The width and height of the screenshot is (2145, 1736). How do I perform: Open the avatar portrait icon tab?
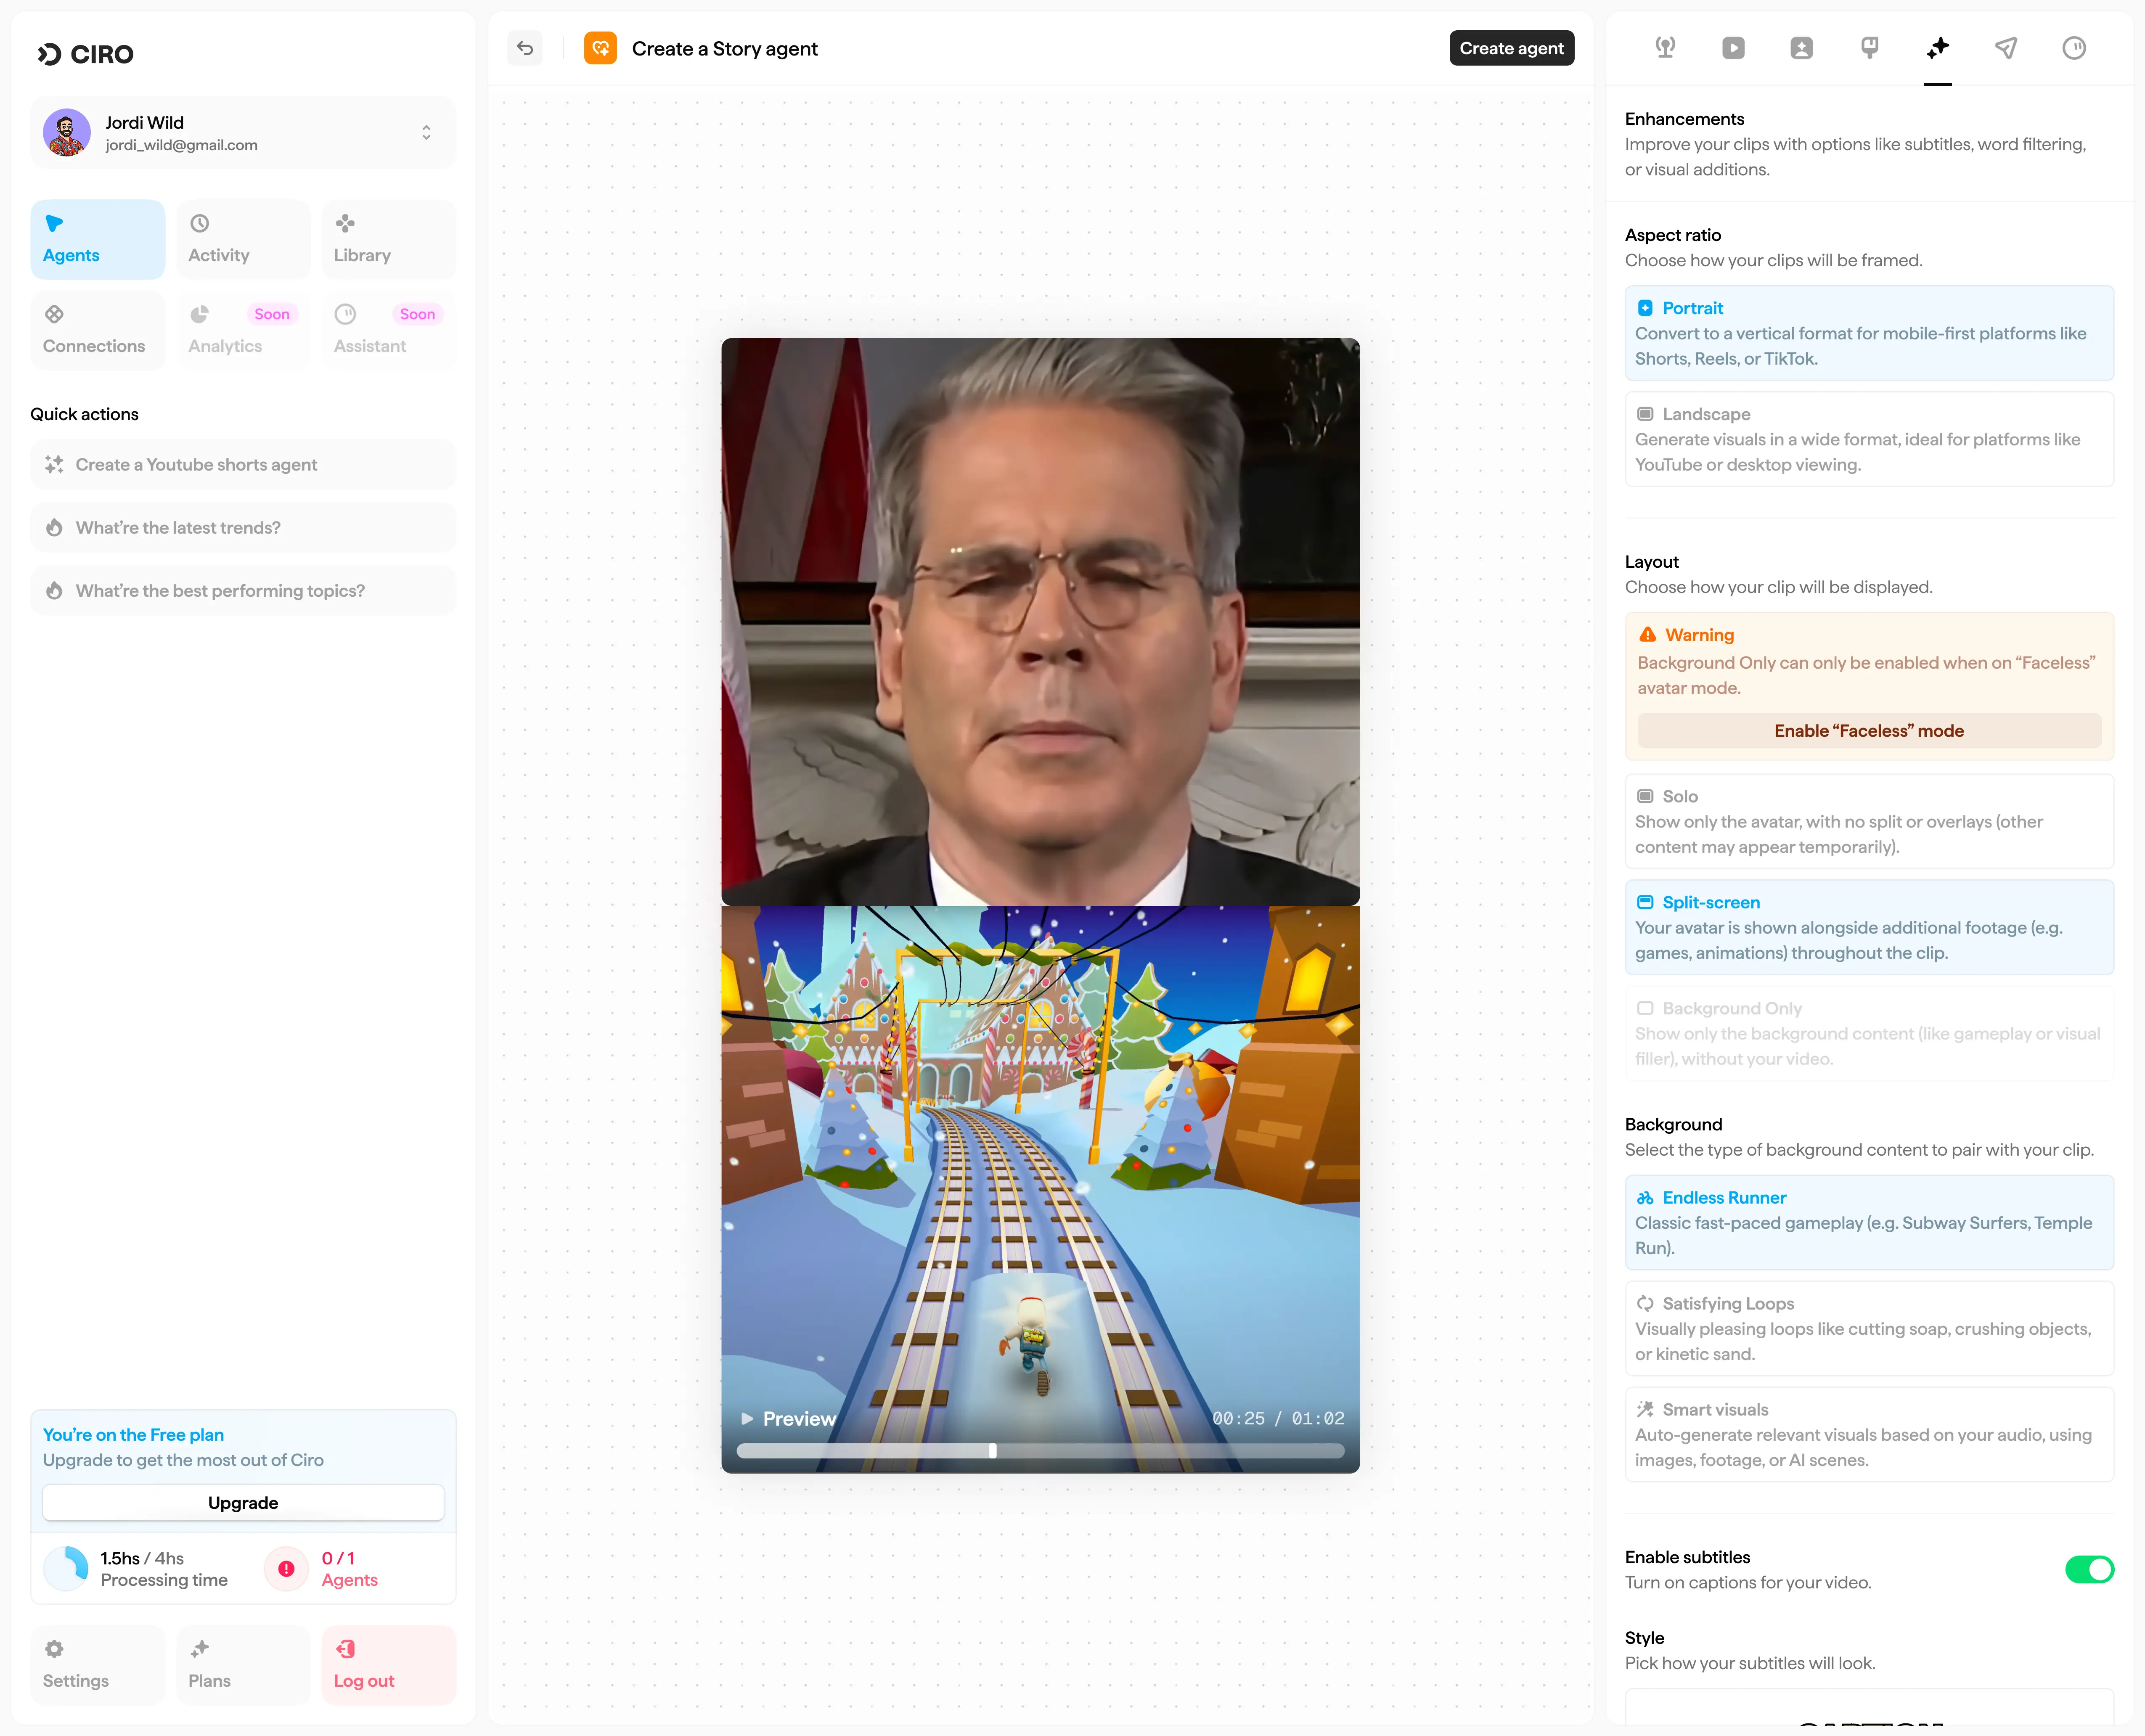(1801, 48)
